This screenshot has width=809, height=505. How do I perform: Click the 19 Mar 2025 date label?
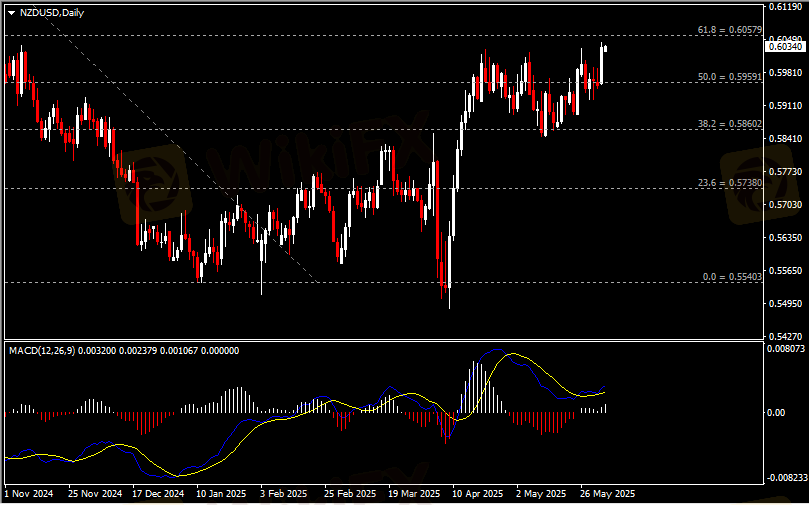tap(414, 494)
